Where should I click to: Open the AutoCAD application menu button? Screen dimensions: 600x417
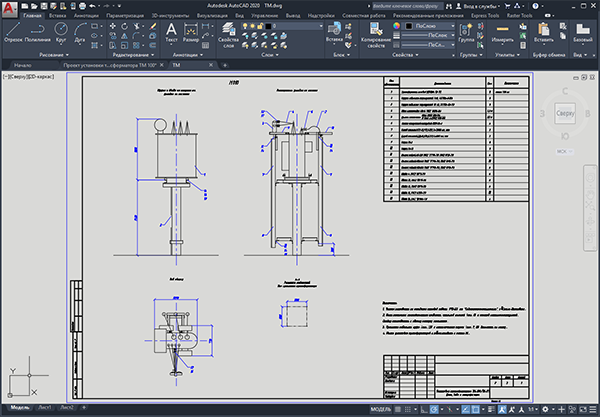point(10,8)
